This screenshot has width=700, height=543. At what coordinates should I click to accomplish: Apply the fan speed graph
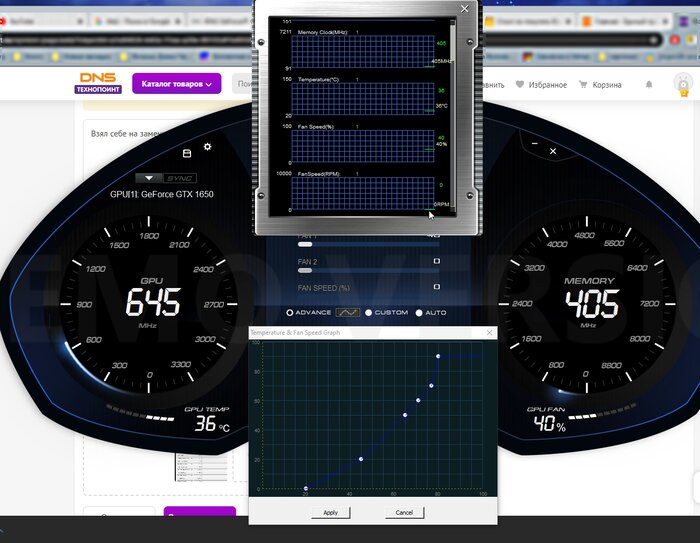click(x=330, y=512)
